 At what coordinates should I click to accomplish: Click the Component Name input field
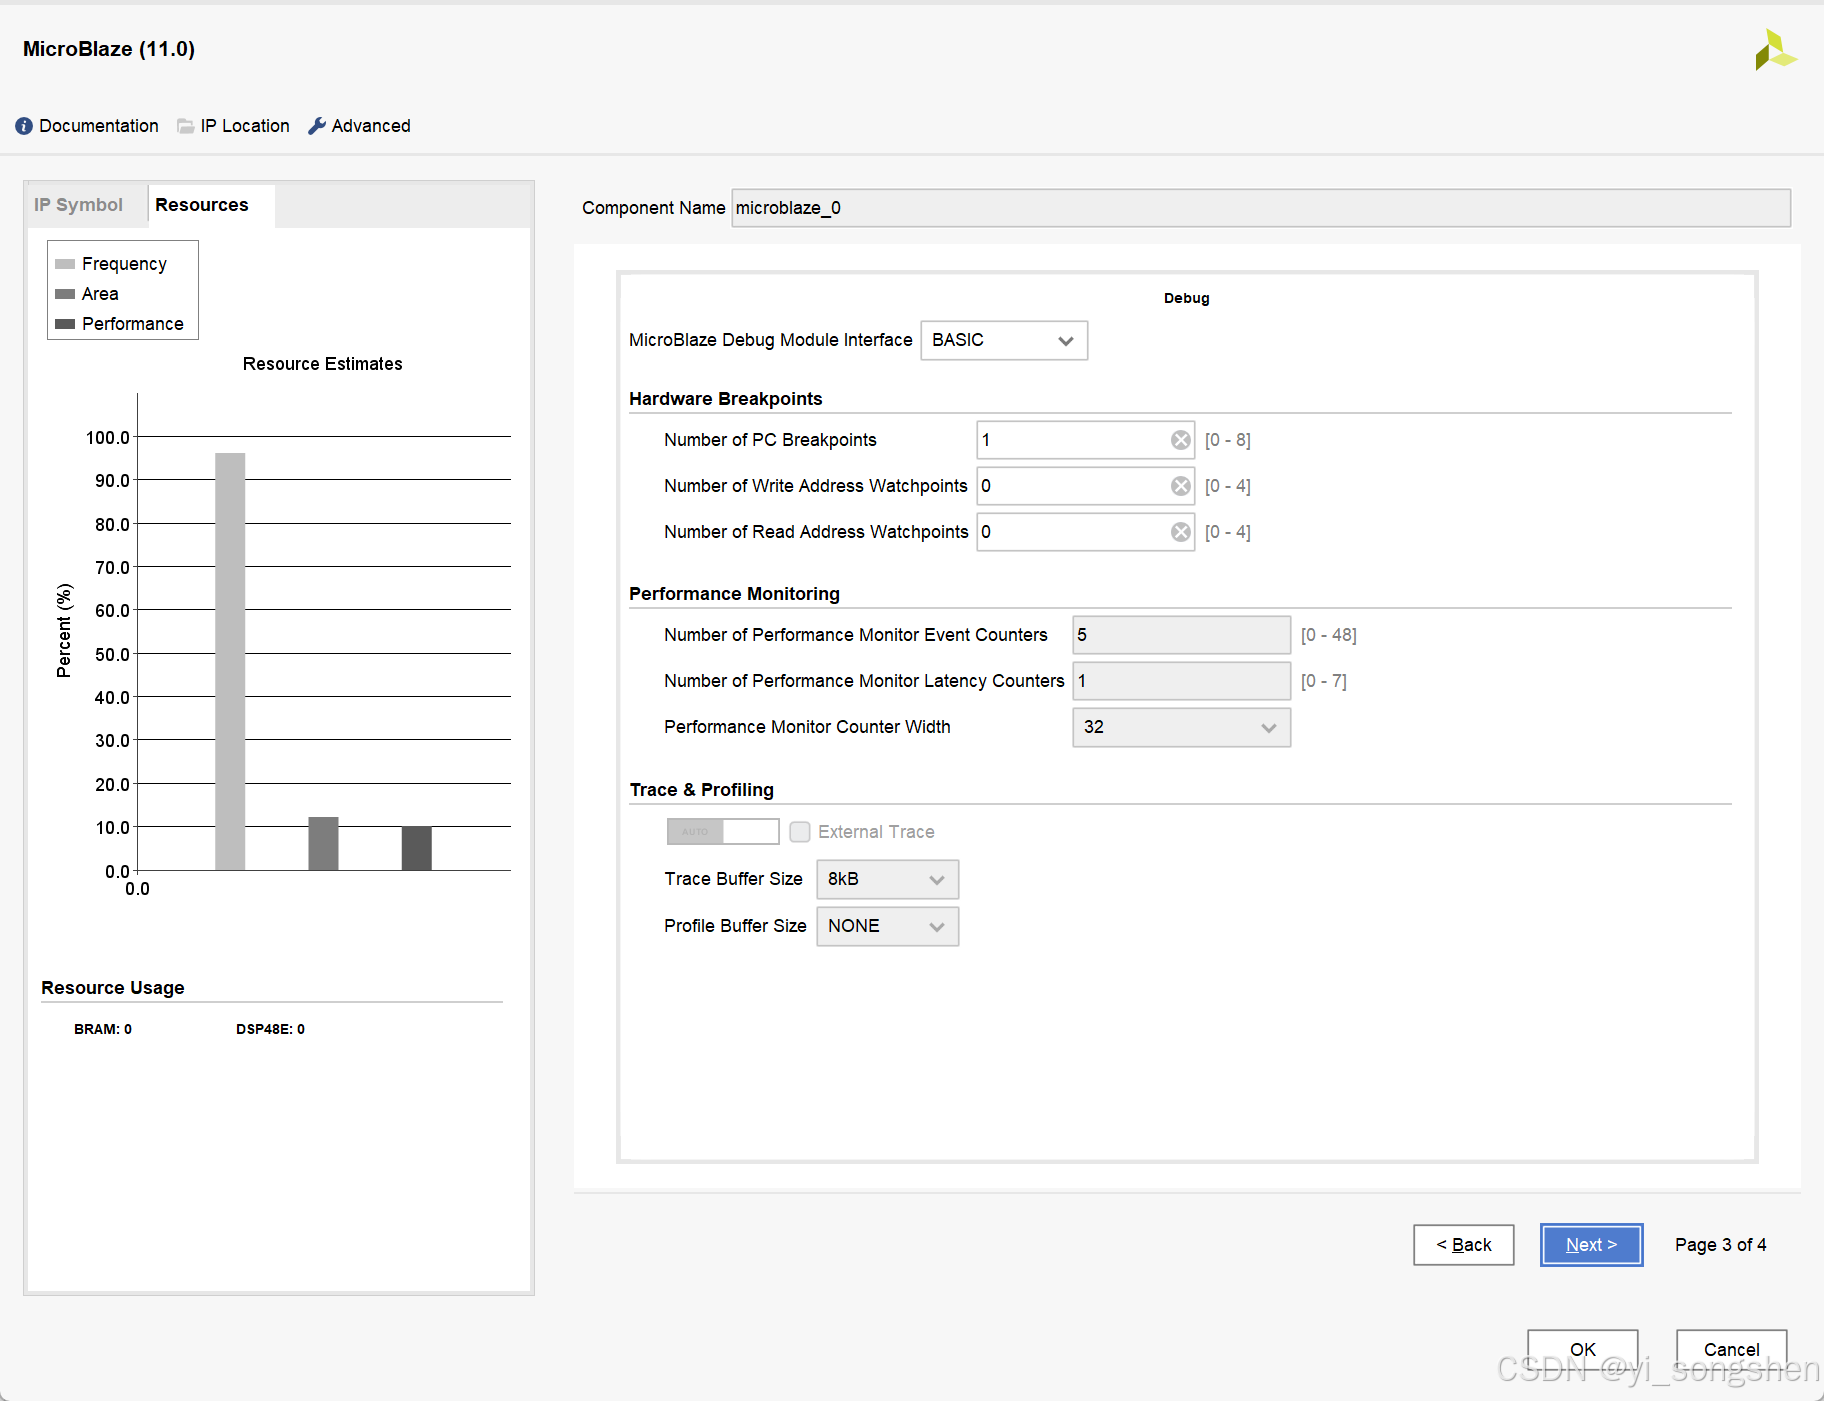pyautogui.click(x=1261, y=208)
